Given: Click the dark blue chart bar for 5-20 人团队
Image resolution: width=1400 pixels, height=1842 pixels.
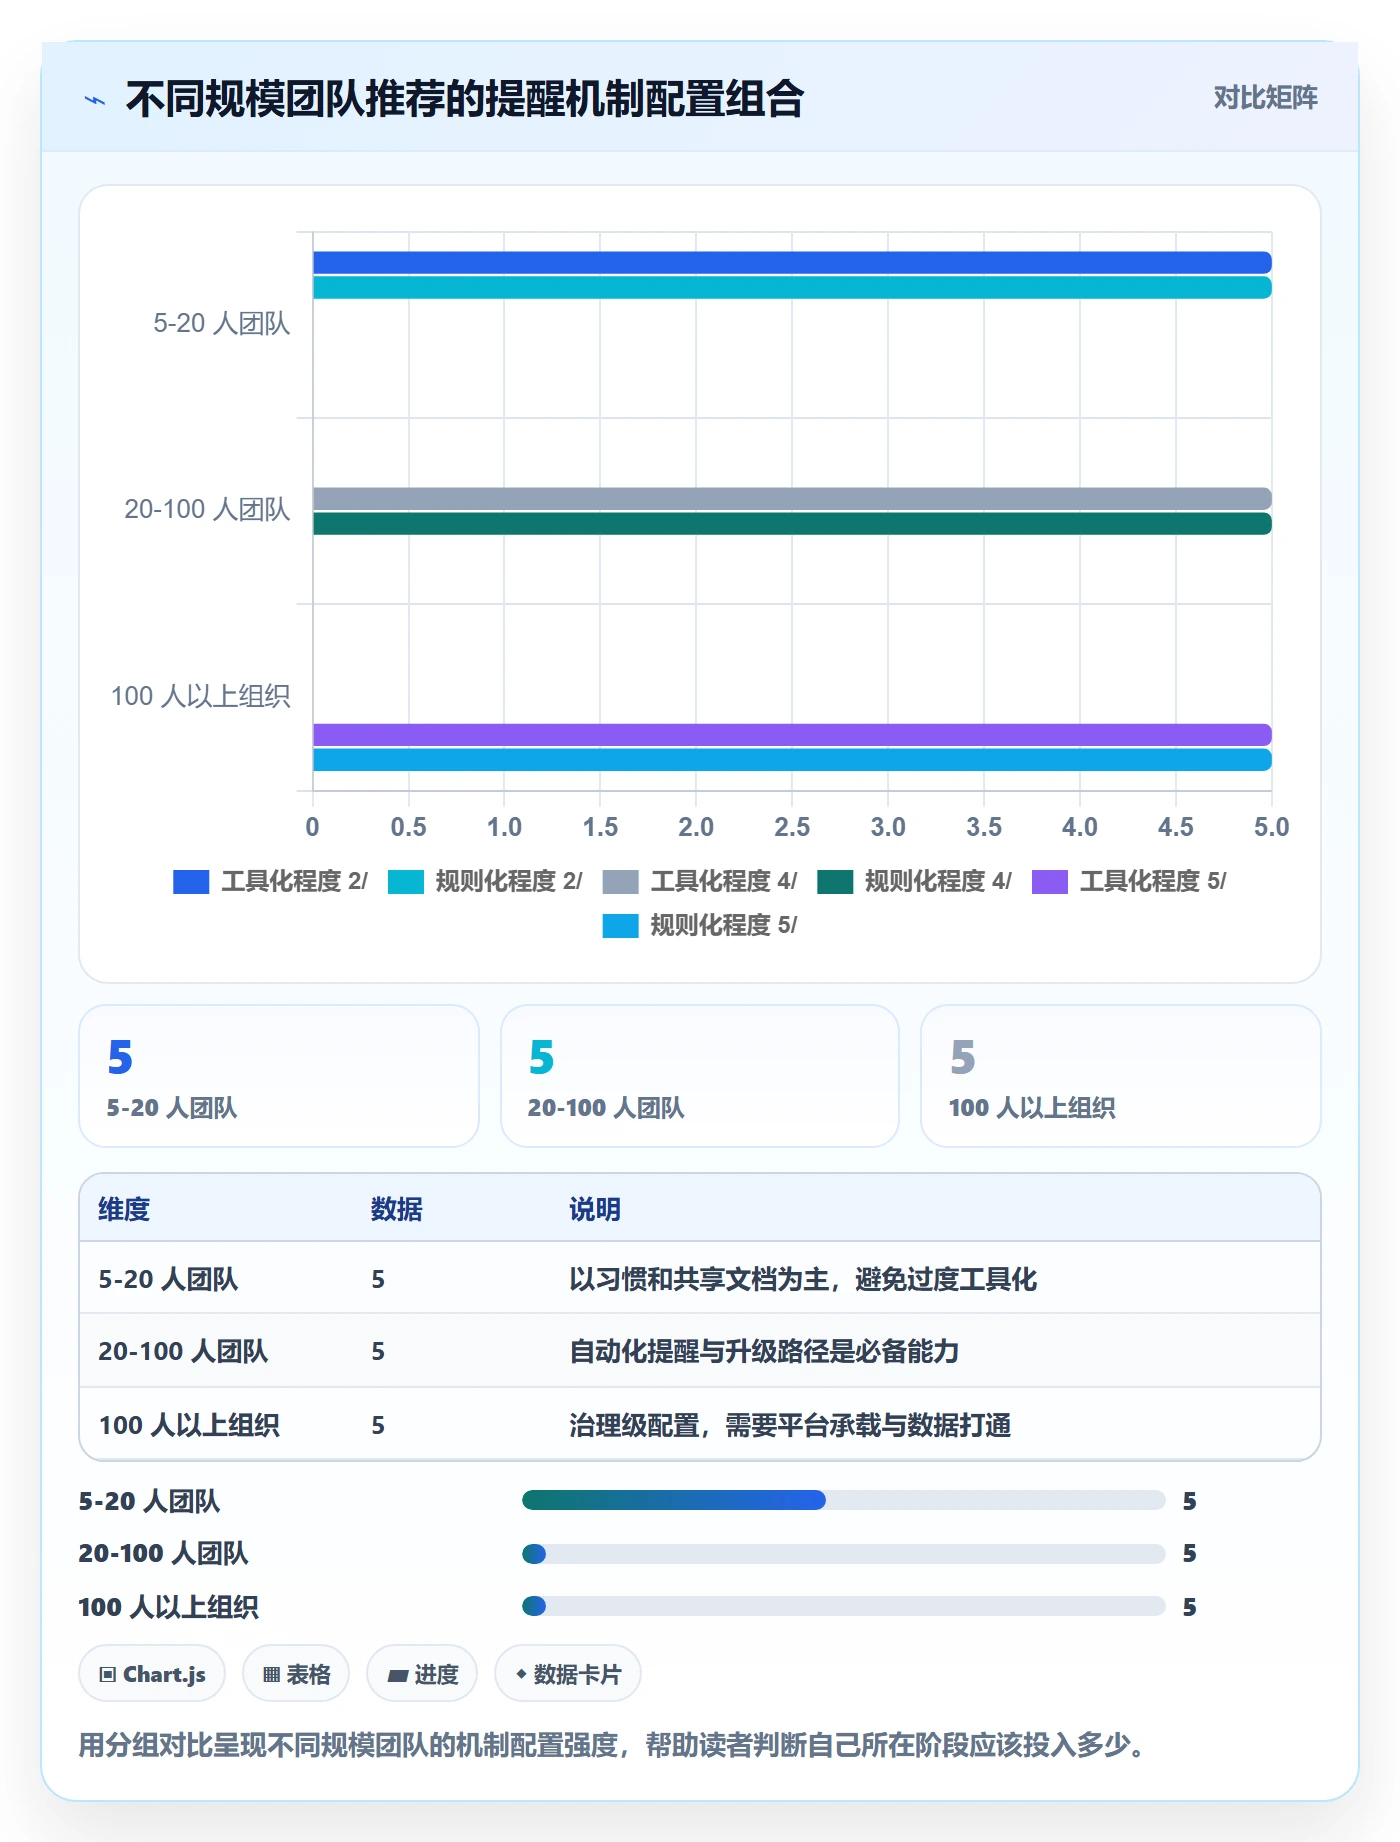Looking at the screenshot, I should tap(792, 263).
